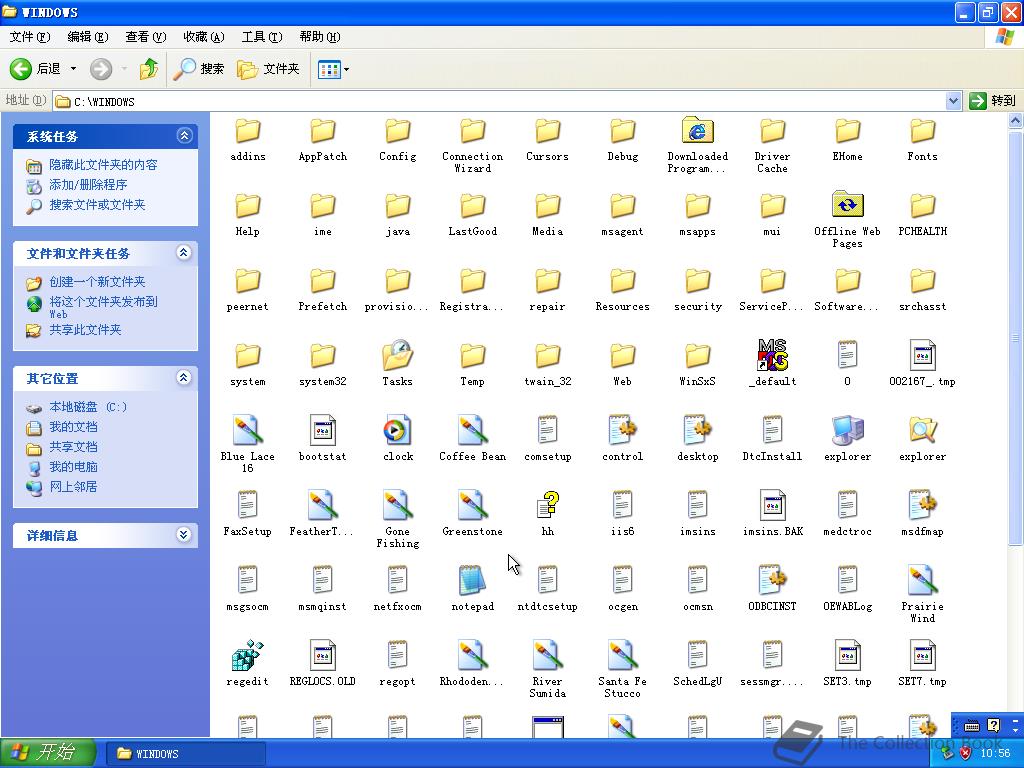Select the notepad application icon
The width and height of the screenshot is (1024, 768).
pos(472,580)
